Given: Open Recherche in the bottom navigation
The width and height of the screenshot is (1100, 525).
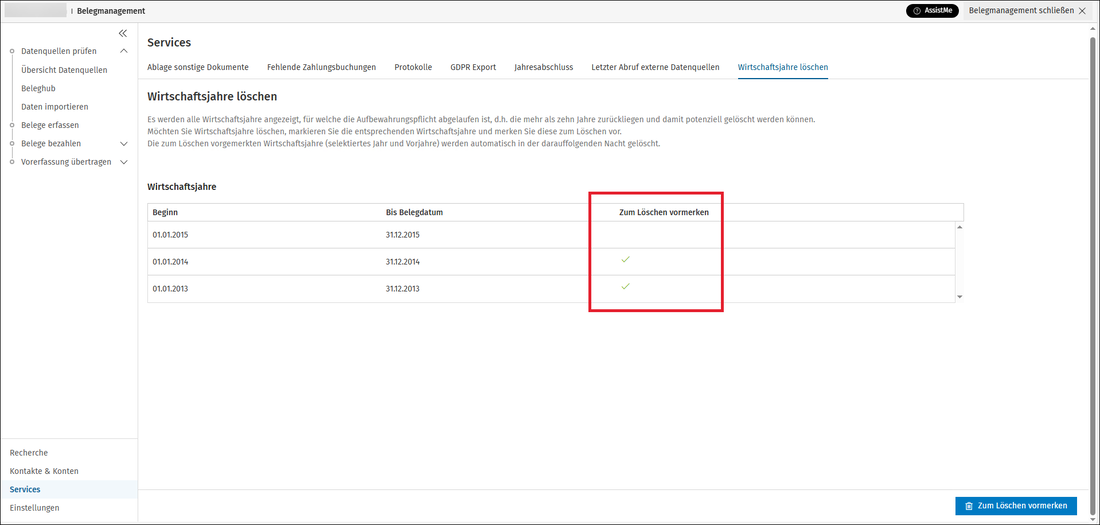Looking at the screenshot, I should click(29, 453).
